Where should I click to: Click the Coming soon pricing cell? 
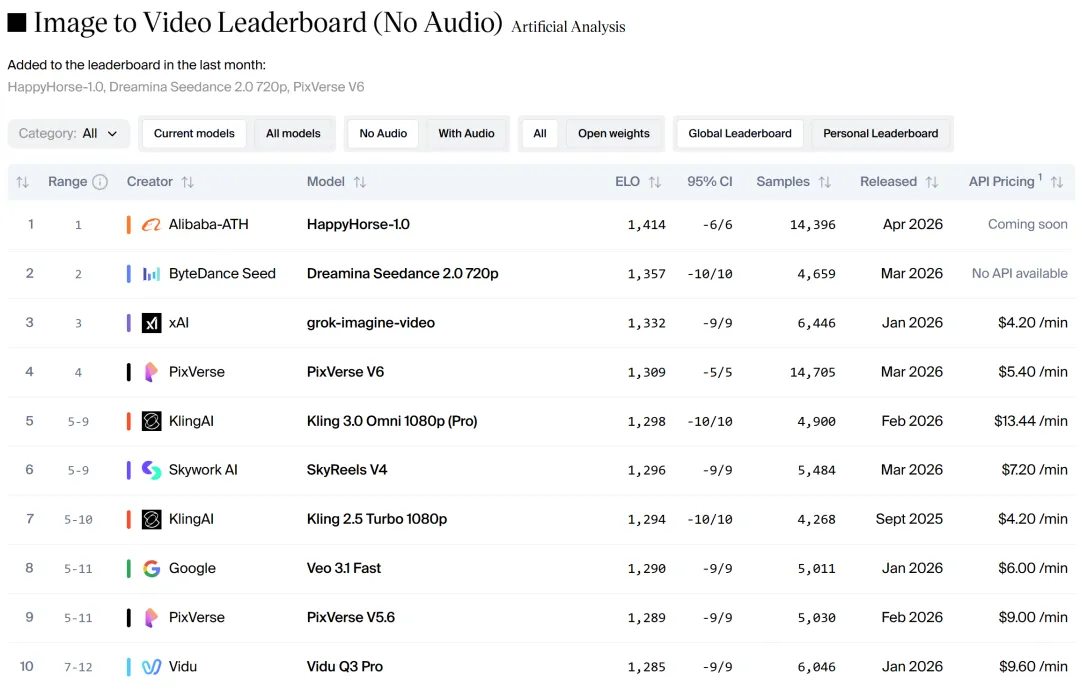(x=1028, y=225)
